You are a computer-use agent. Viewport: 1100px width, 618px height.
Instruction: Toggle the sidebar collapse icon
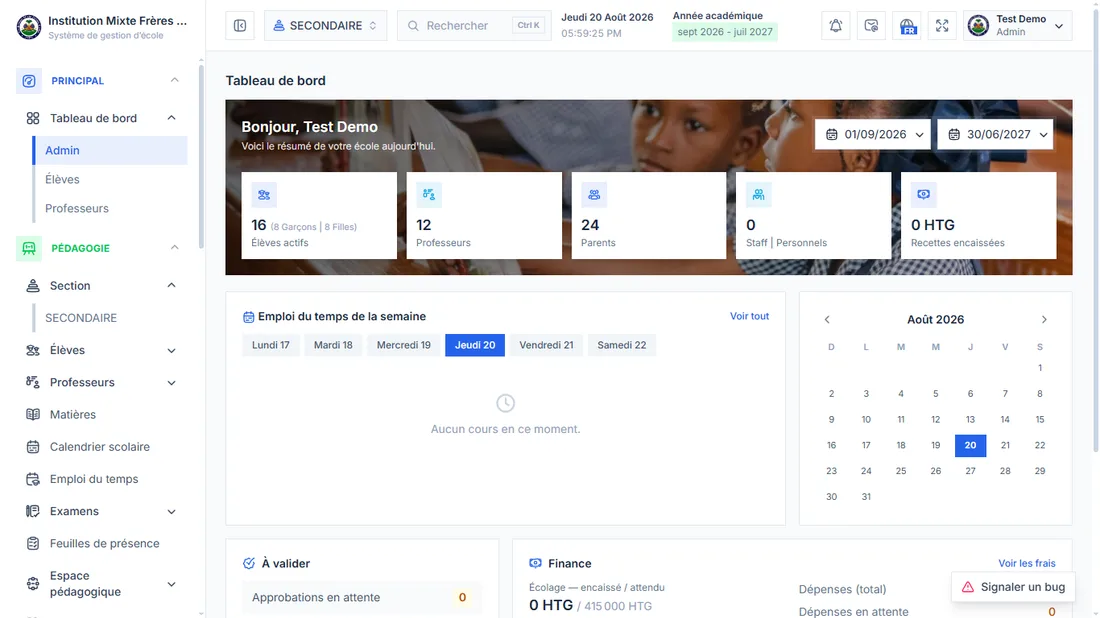[240, 26]
